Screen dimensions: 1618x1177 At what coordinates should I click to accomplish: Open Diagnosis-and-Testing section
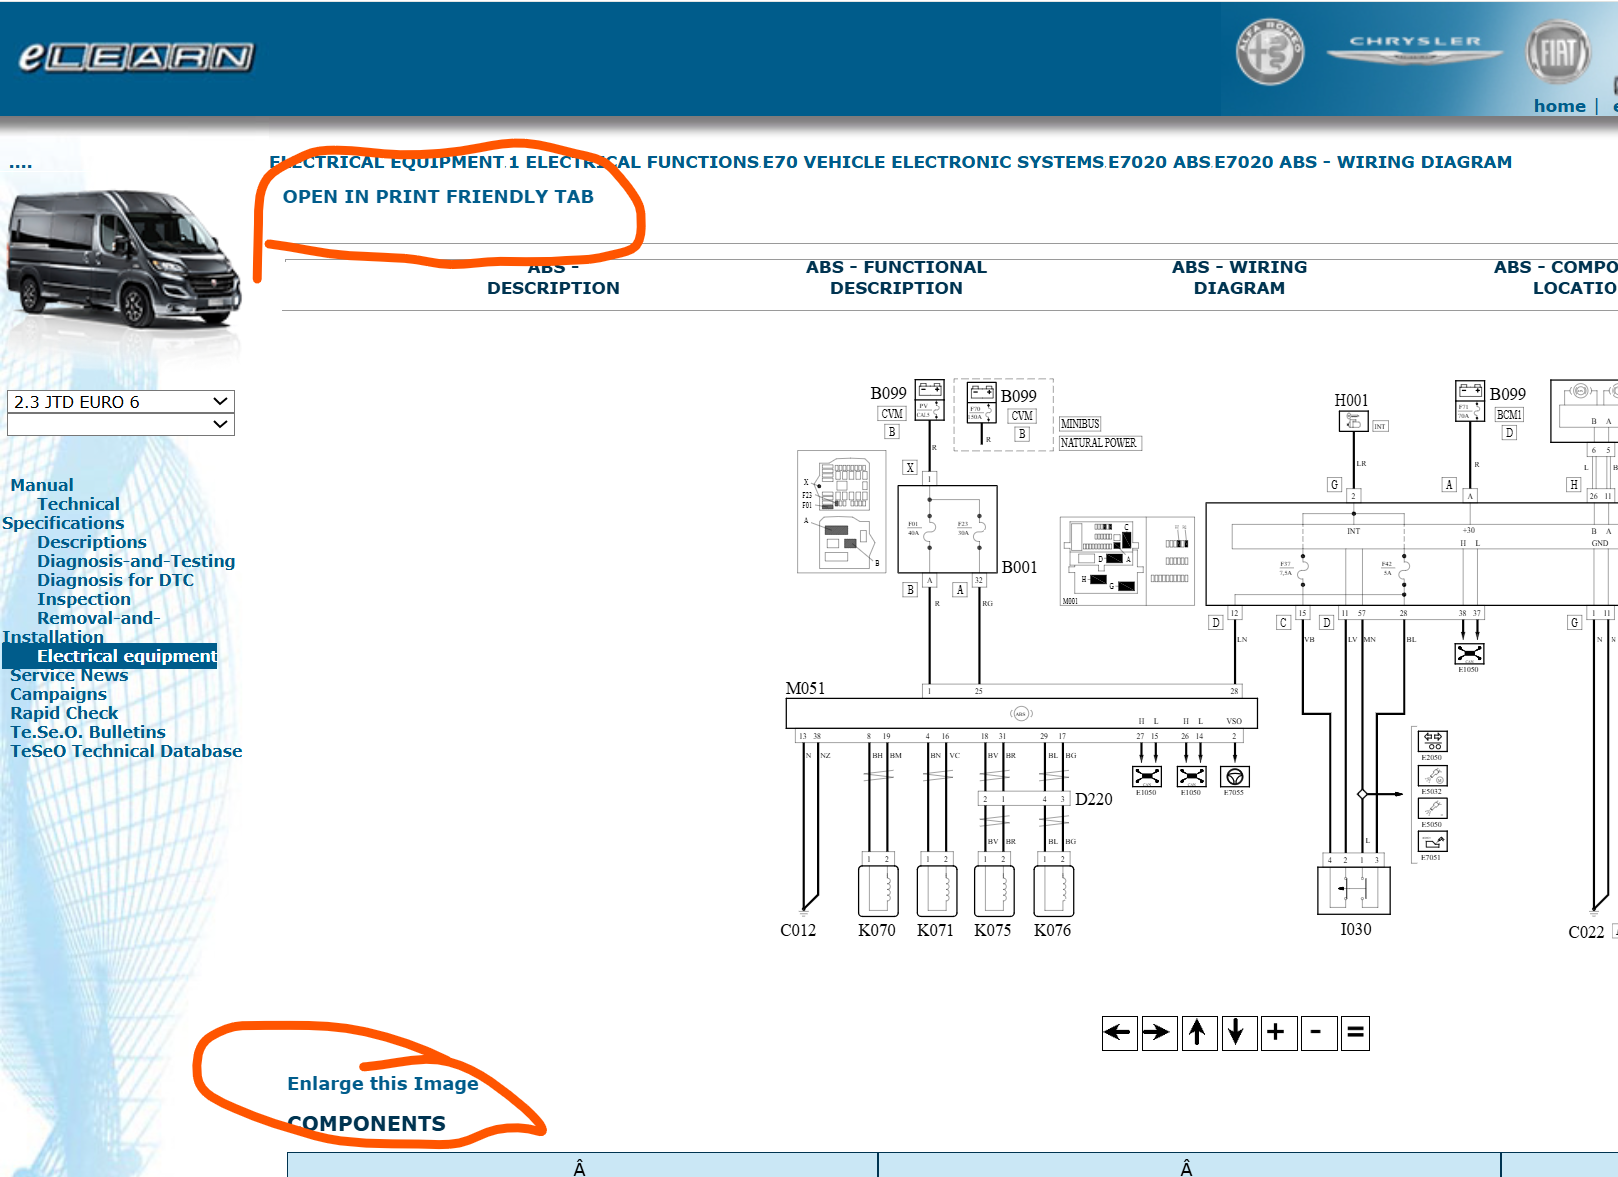click(x=136, y=561)
